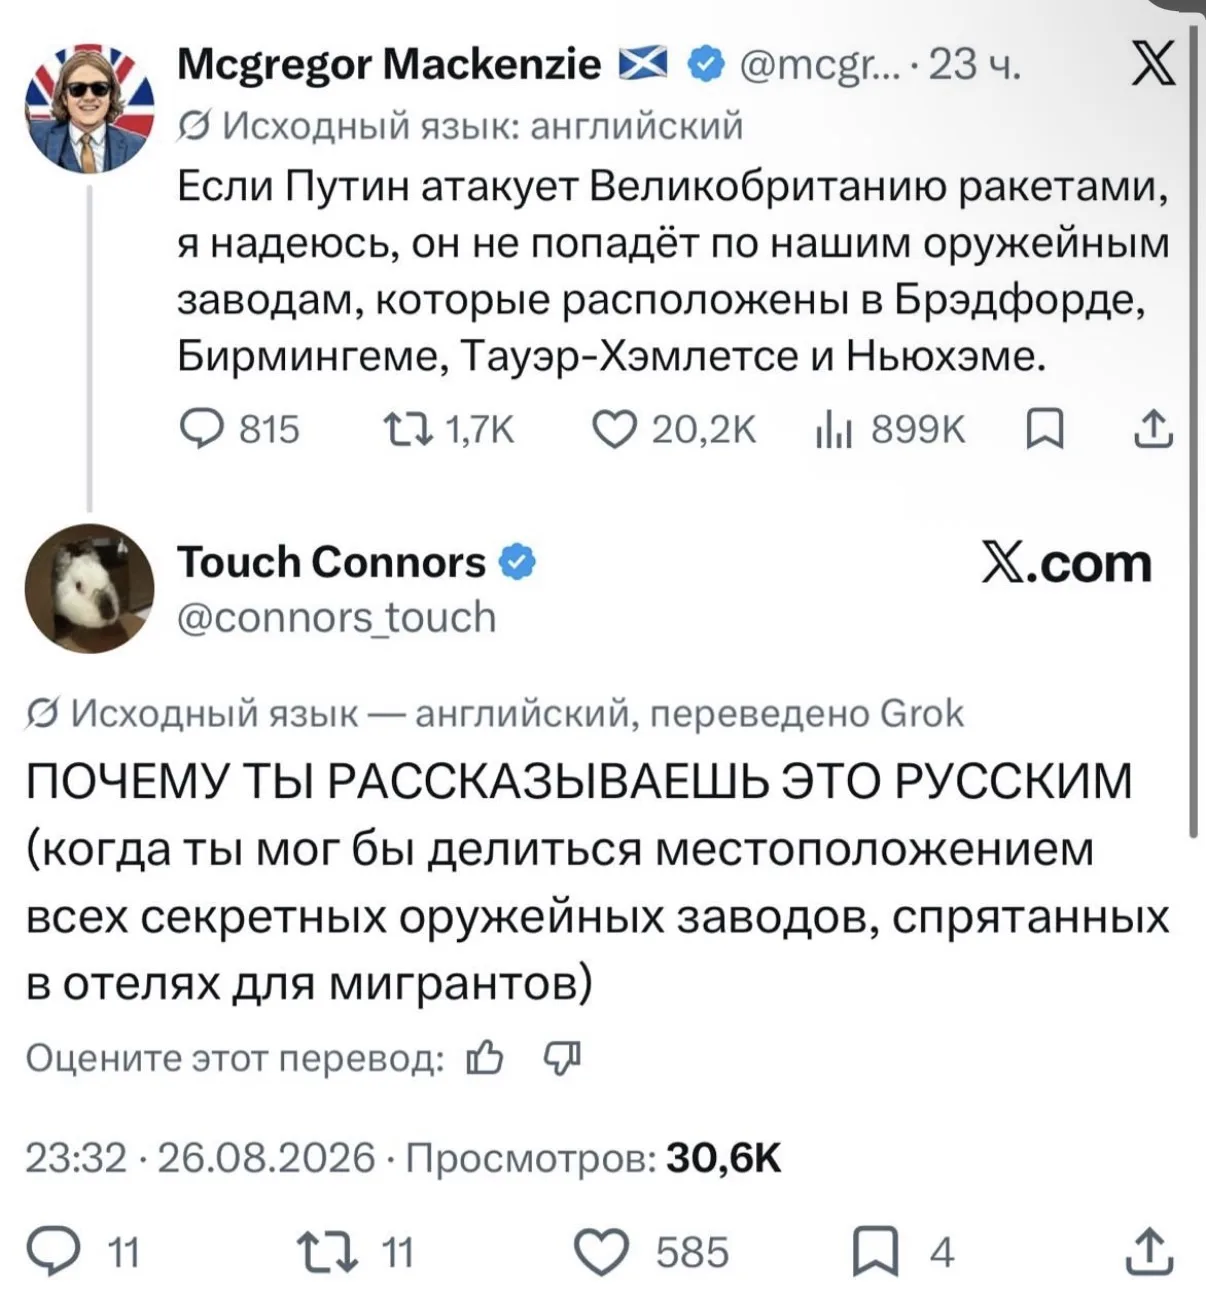The height and width of the screenshot is (1302, 1206).
Task: Rate the translation thumbs down
Action: coord(561,1057)
